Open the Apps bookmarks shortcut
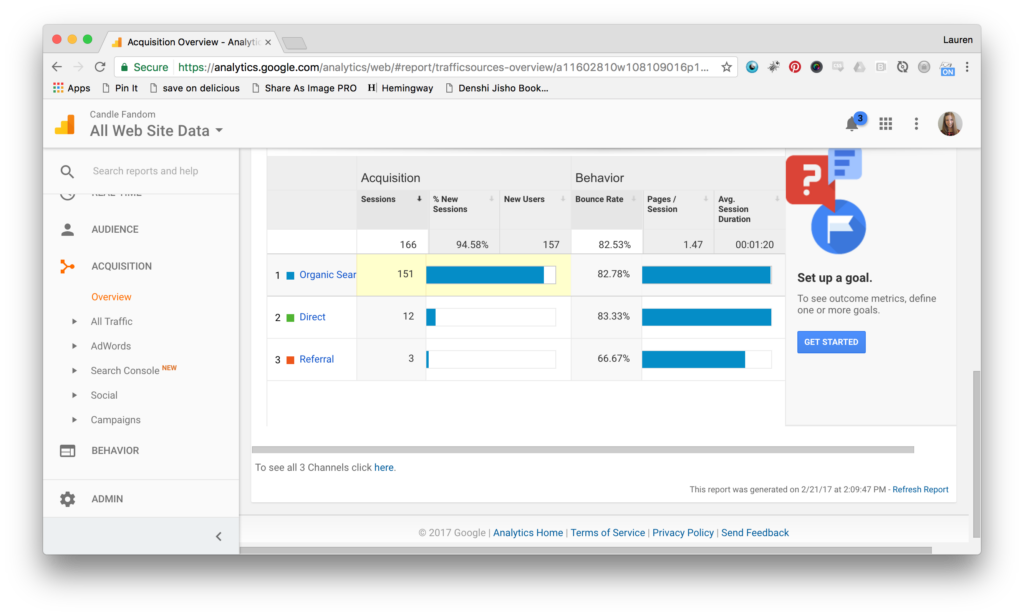The image size is (1024, 616). click(x=72, y=88)
